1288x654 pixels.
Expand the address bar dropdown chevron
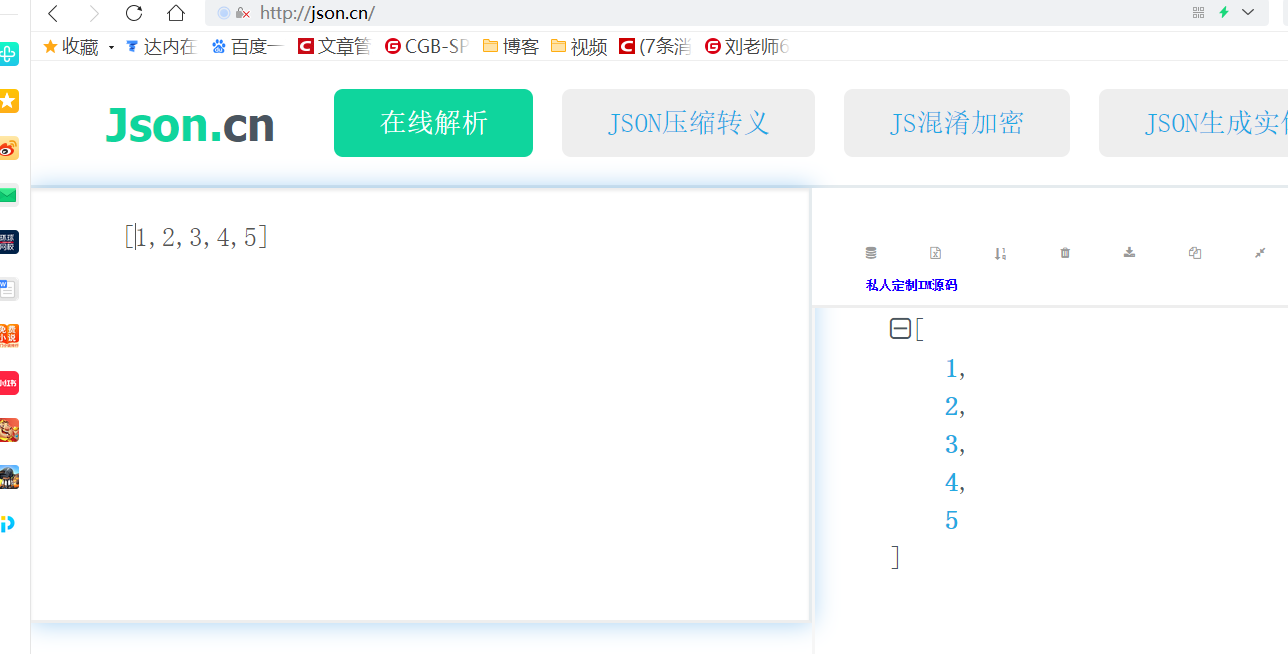click(x=1248, y=12)
